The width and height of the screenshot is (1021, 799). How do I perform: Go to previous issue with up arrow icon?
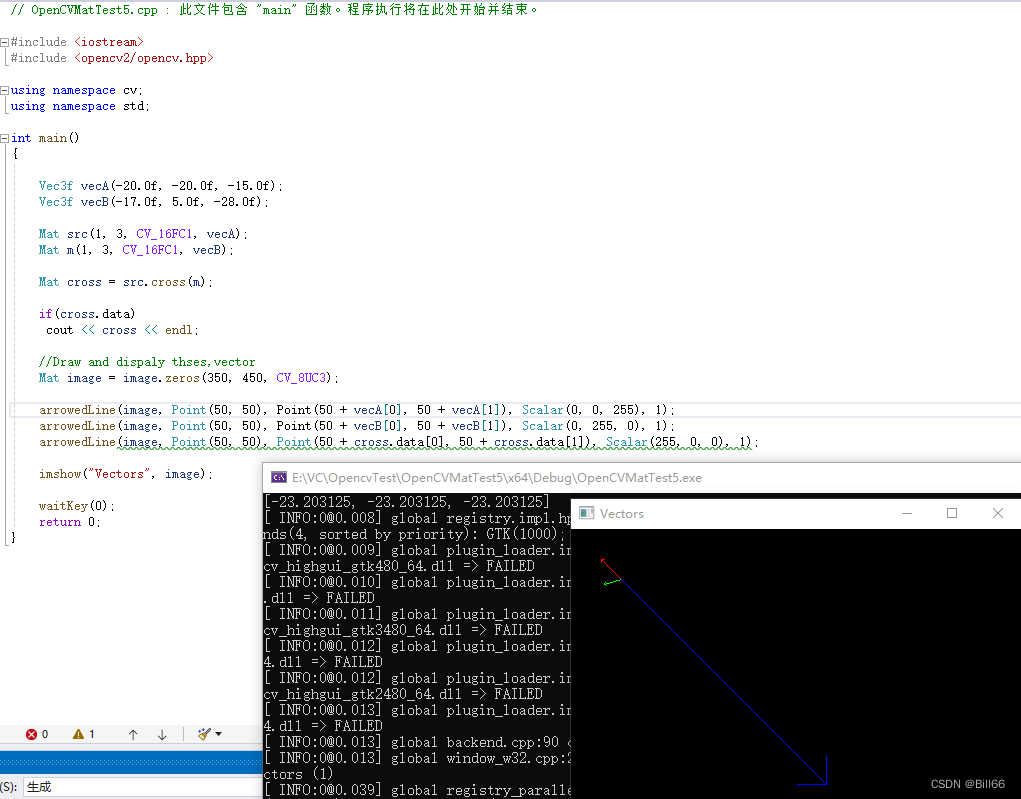[x=133, y=733]
